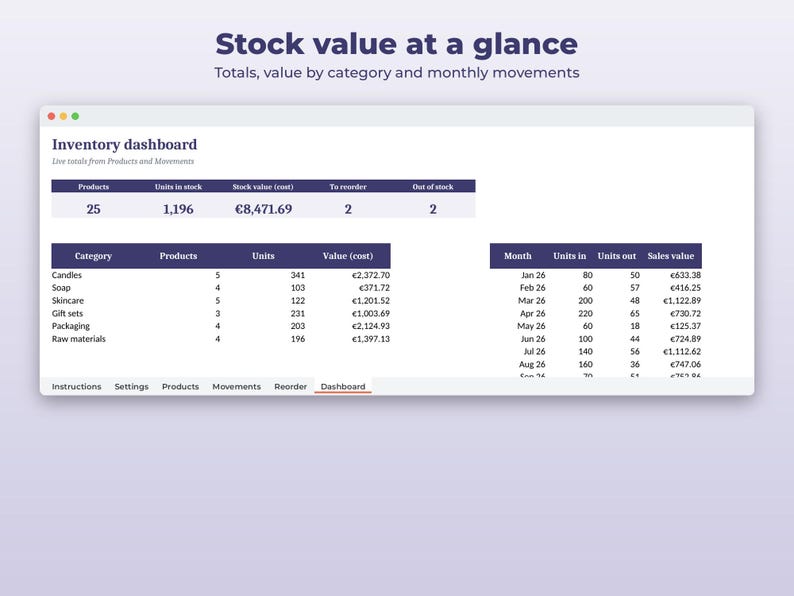Viewport: 794px width, 596px height.
Task: Click Jul 26 sales value €1,112.62
Action: 682,351
